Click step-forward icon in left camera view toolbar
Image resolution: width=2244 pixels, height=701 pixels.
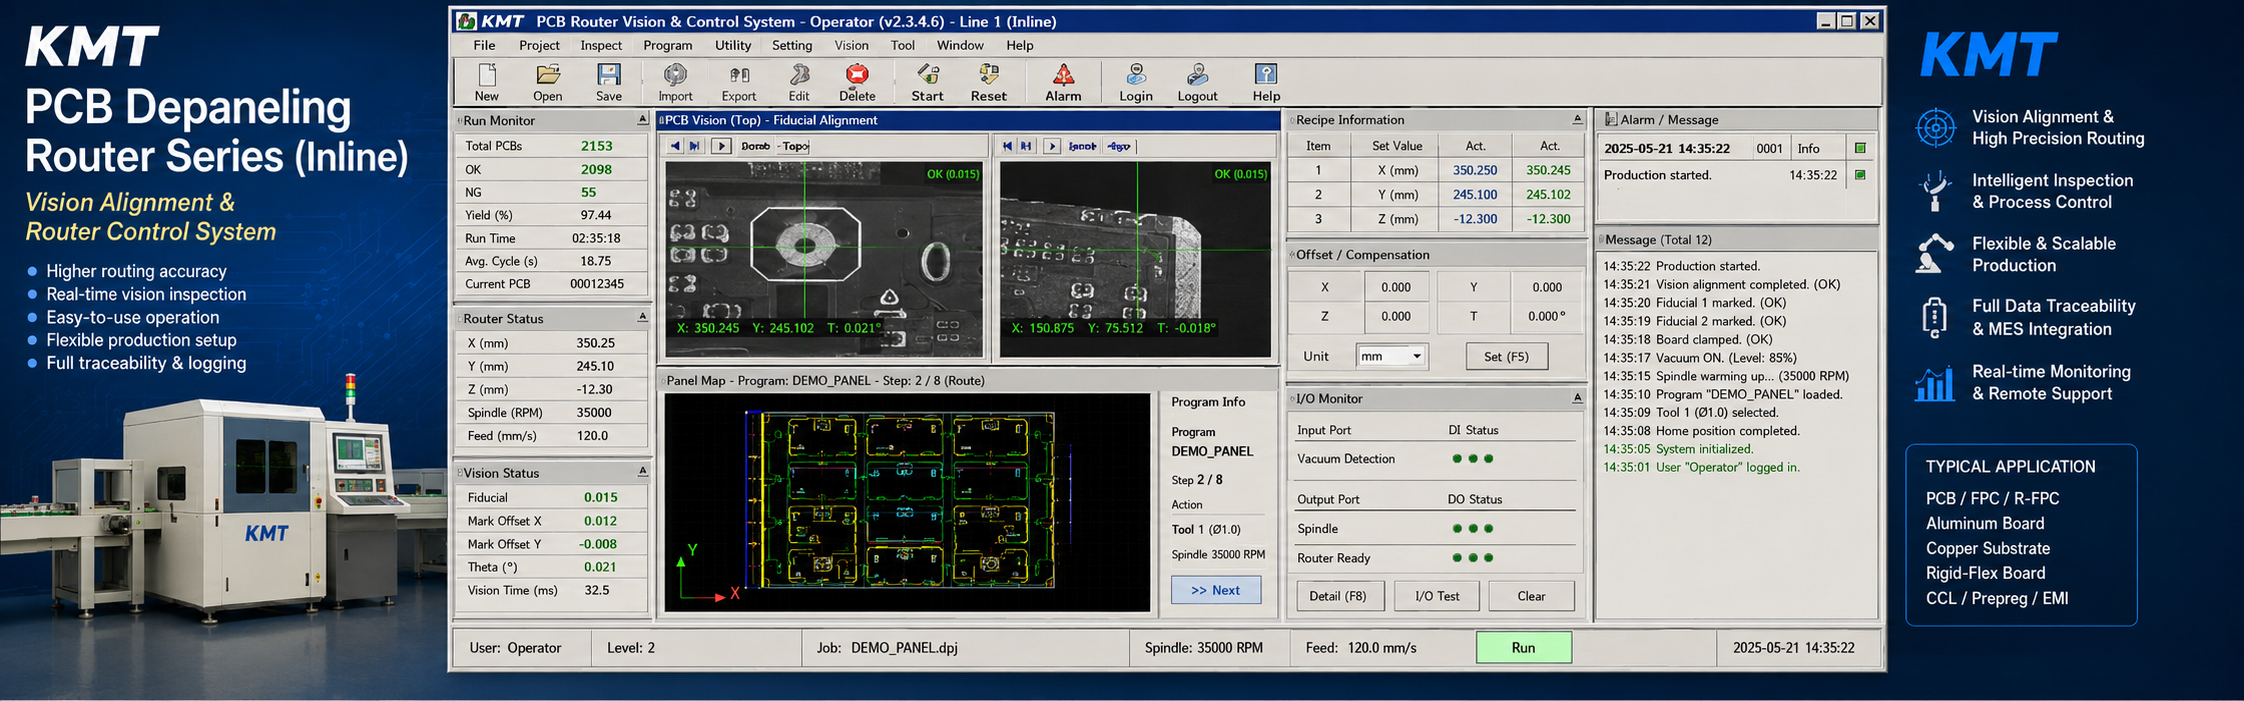[x=694, y=146]
